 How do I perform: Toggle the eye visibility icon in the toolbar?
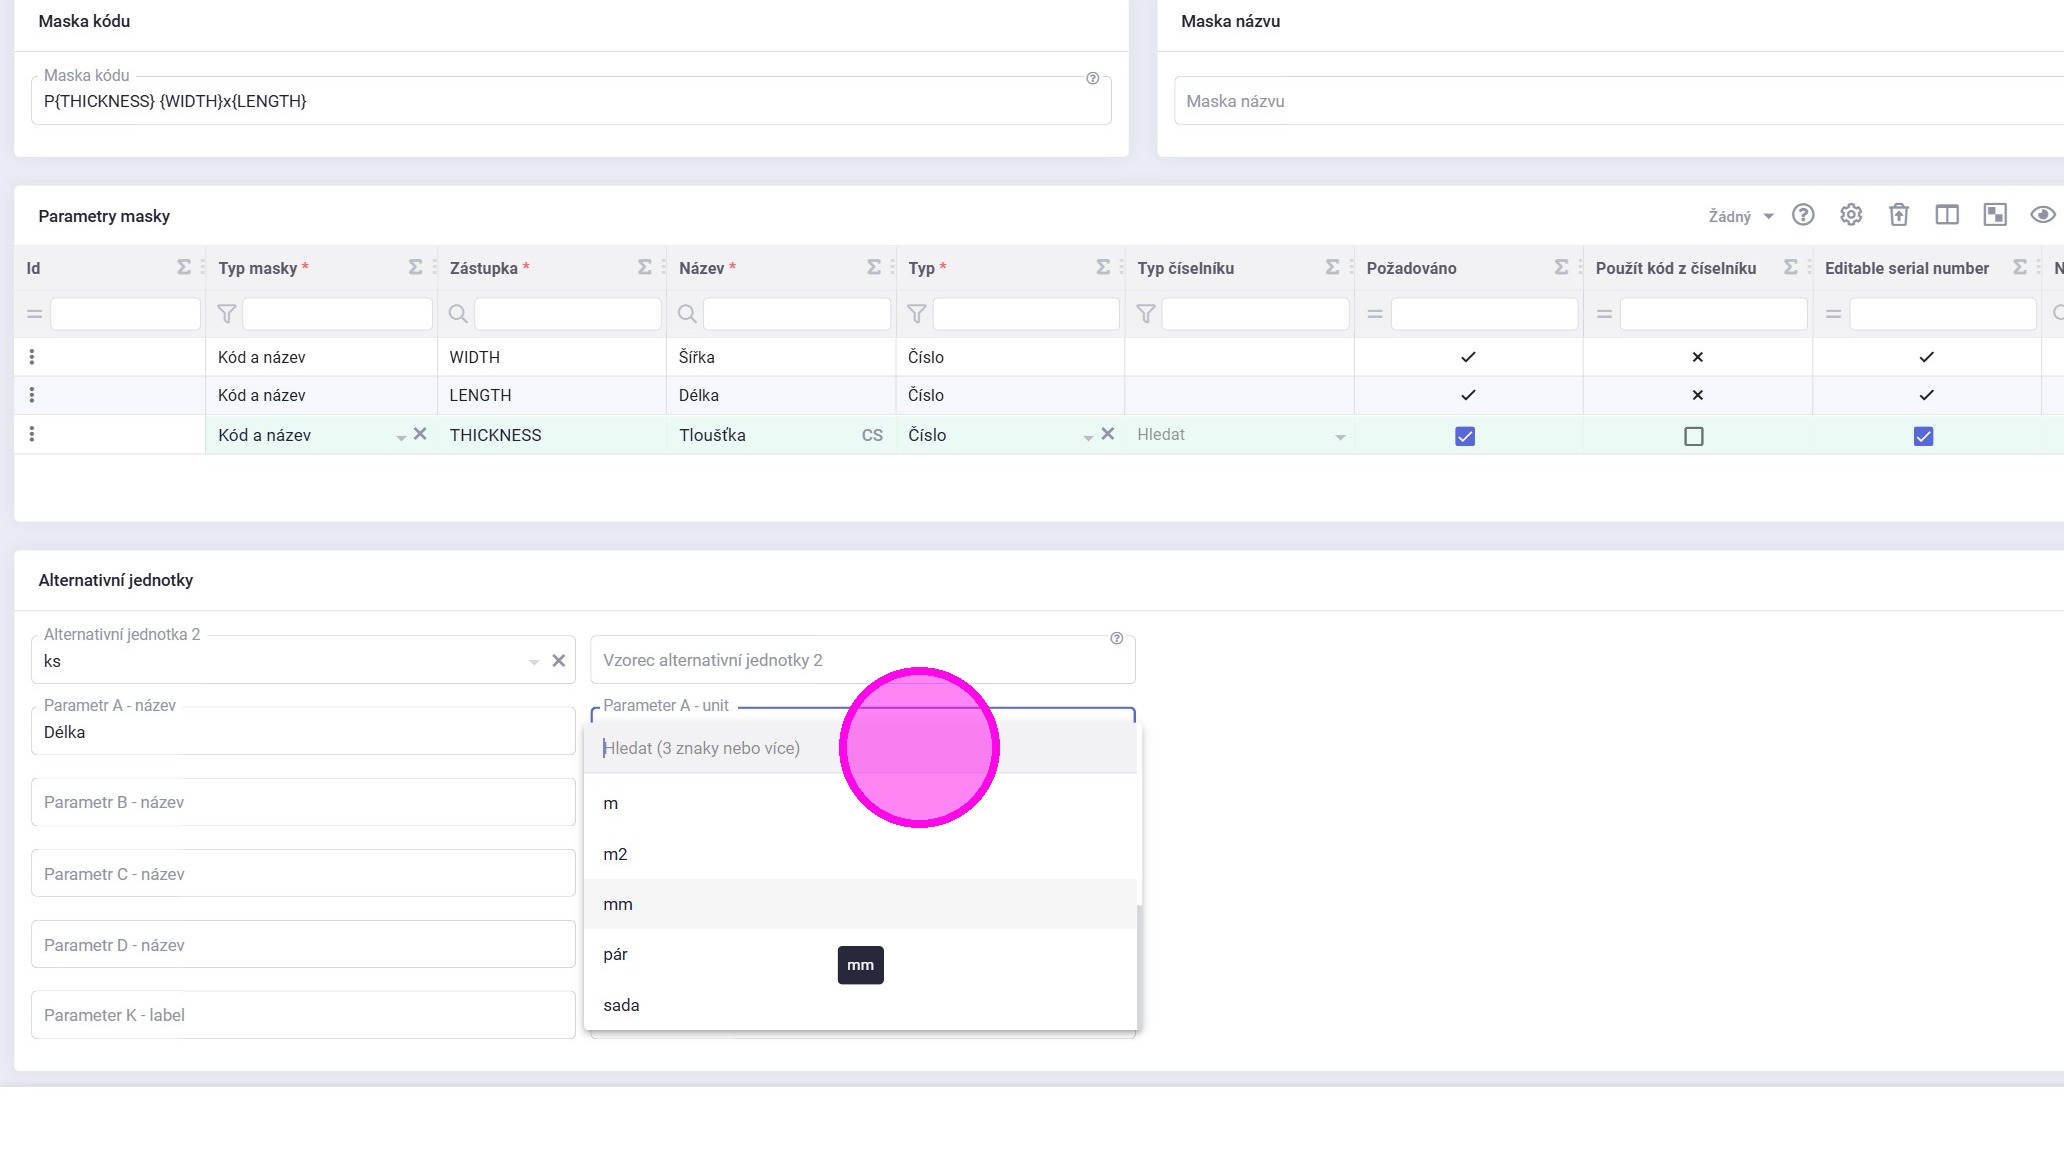[2042, 215]
